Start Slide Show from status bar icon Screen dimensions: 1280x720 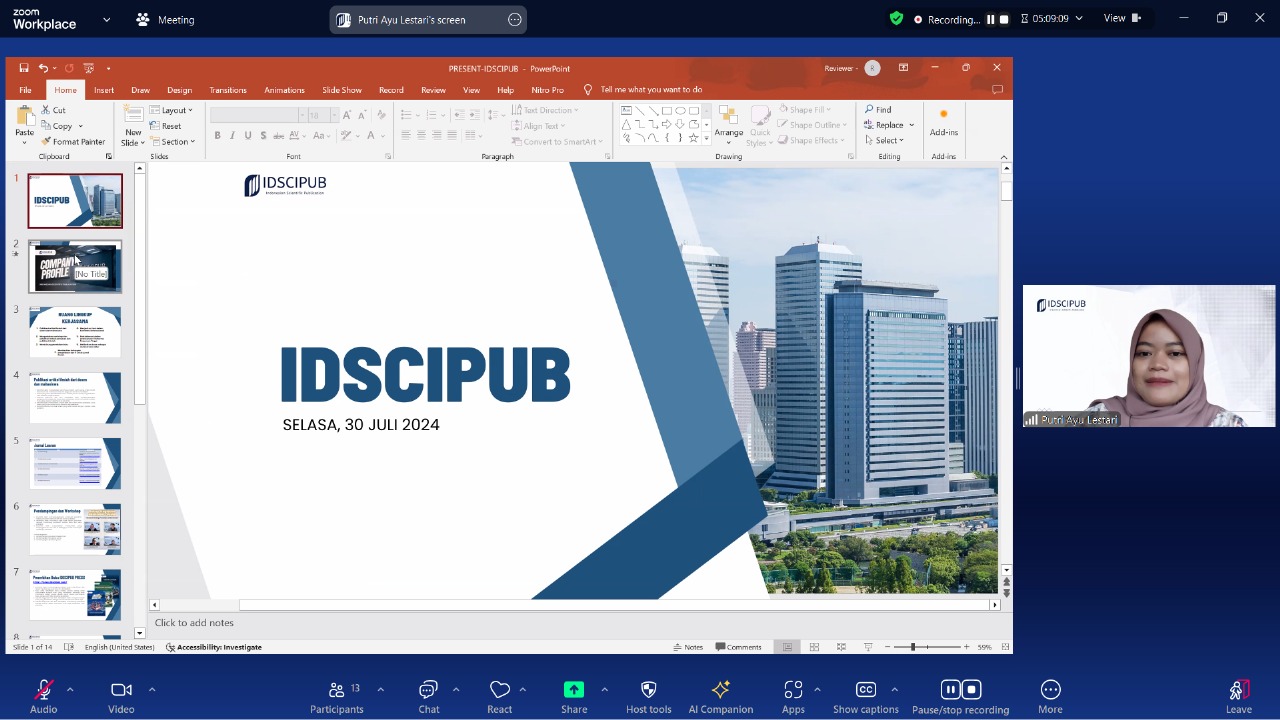pos(868,647)
